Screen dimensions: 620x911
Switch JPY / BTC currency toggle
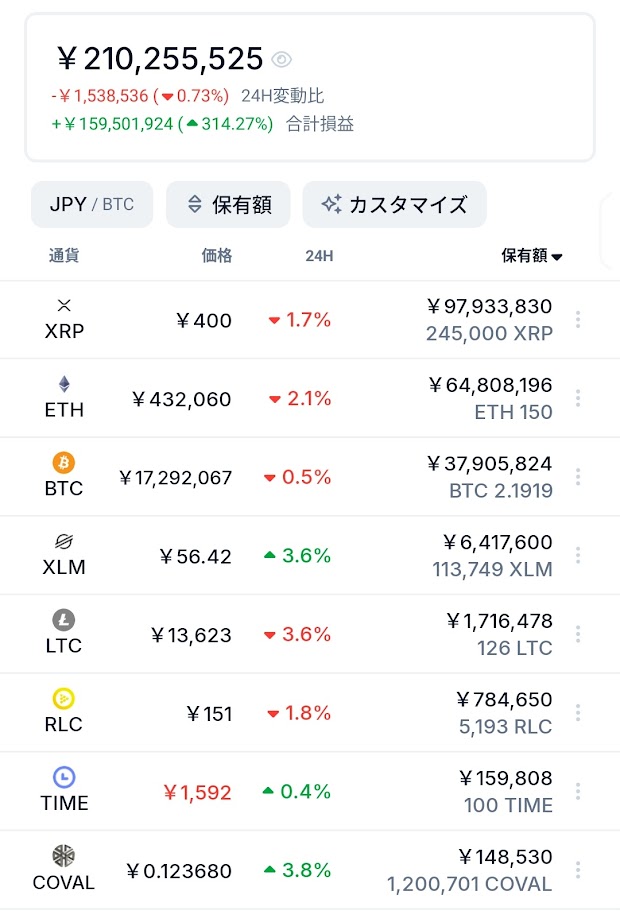(x=92, y=205)
